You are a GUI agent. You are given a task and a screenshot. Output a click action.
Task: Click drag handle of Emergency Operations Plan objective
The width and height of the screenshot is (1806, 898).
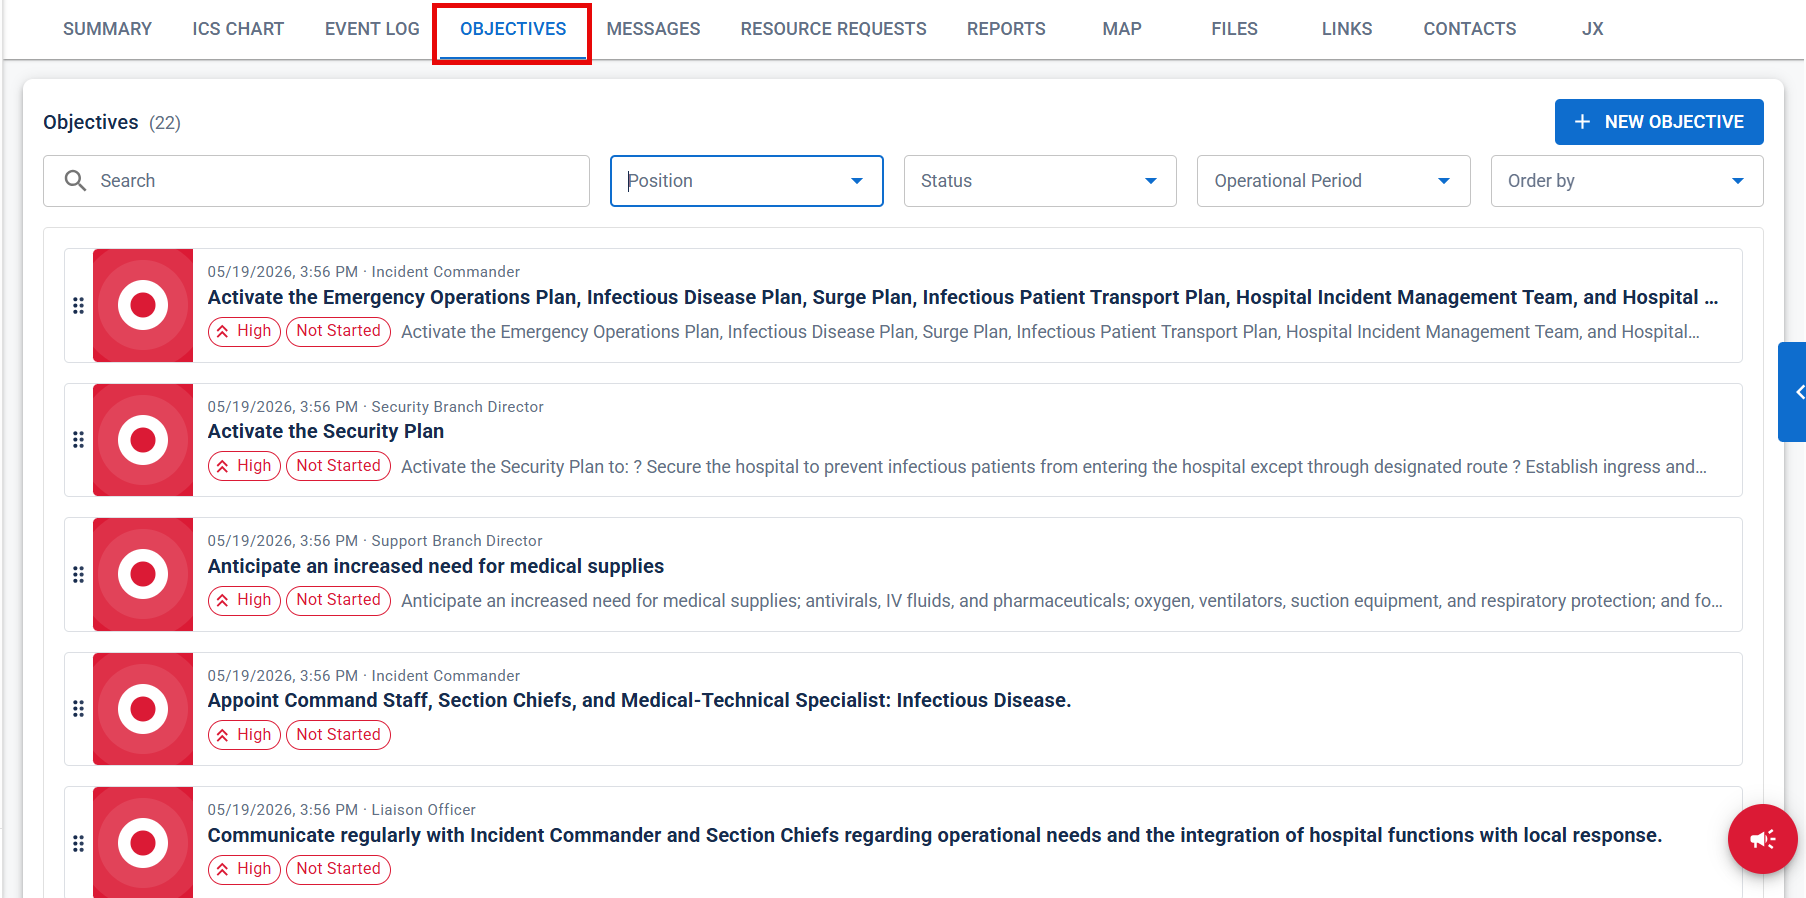click(x=78, y=305)
